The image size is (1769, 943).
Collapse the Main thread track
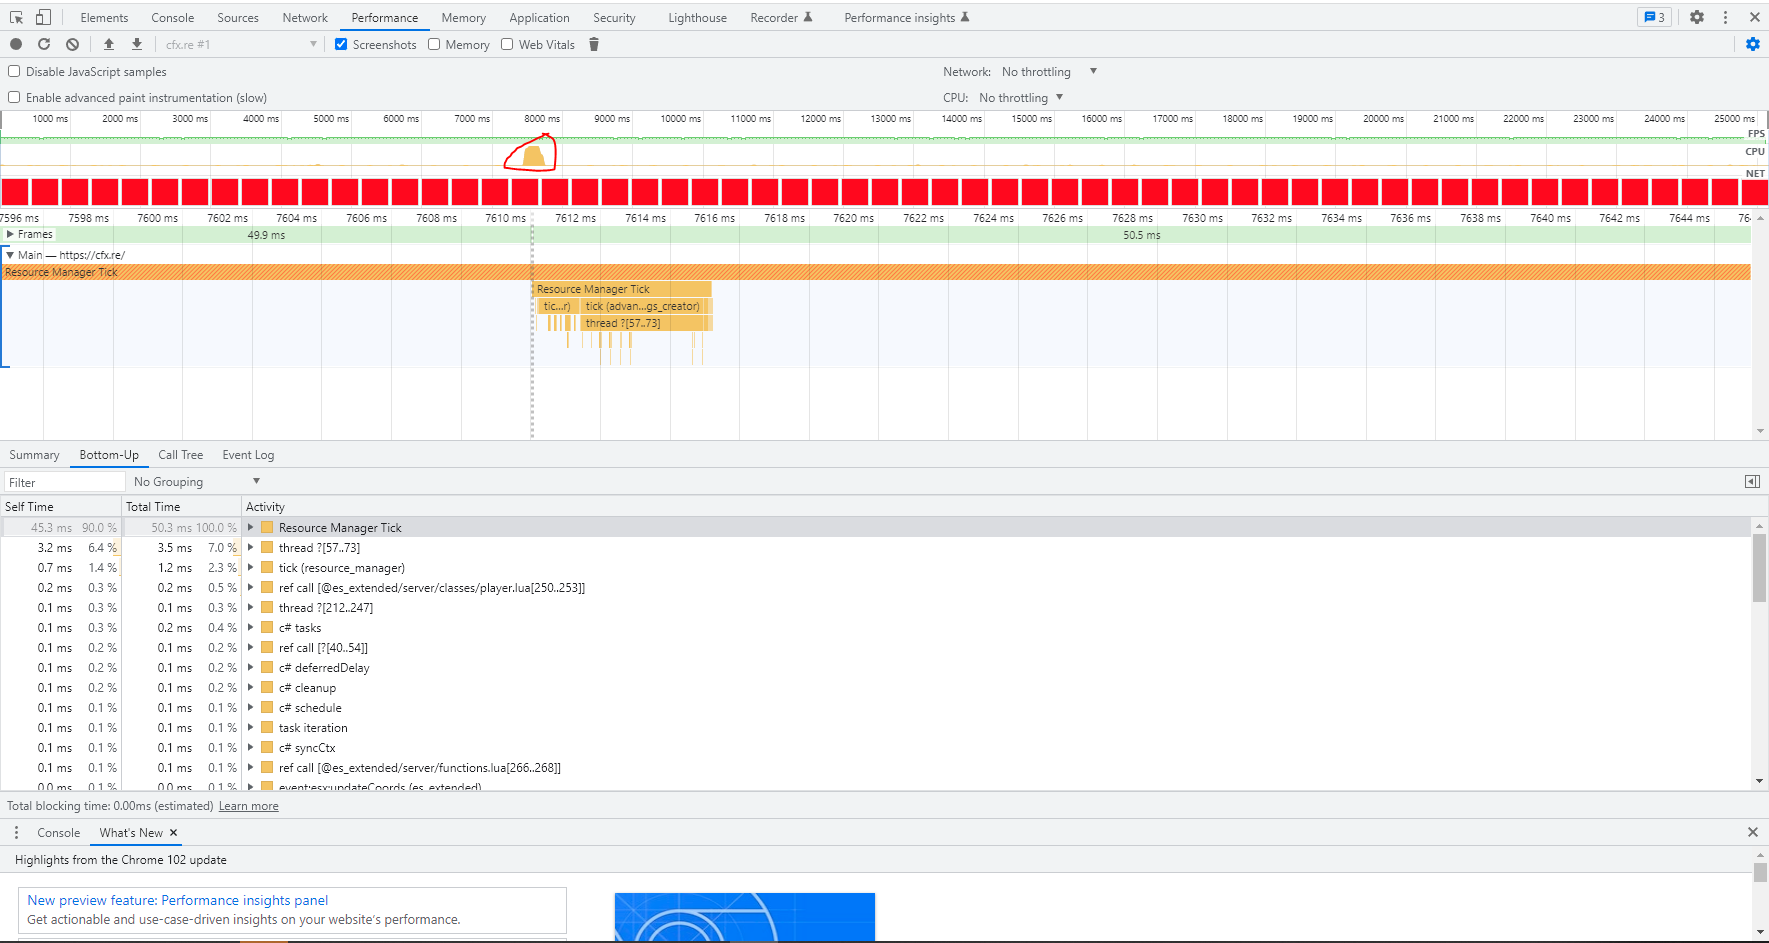pyautogui.click(x=10, y=255)
